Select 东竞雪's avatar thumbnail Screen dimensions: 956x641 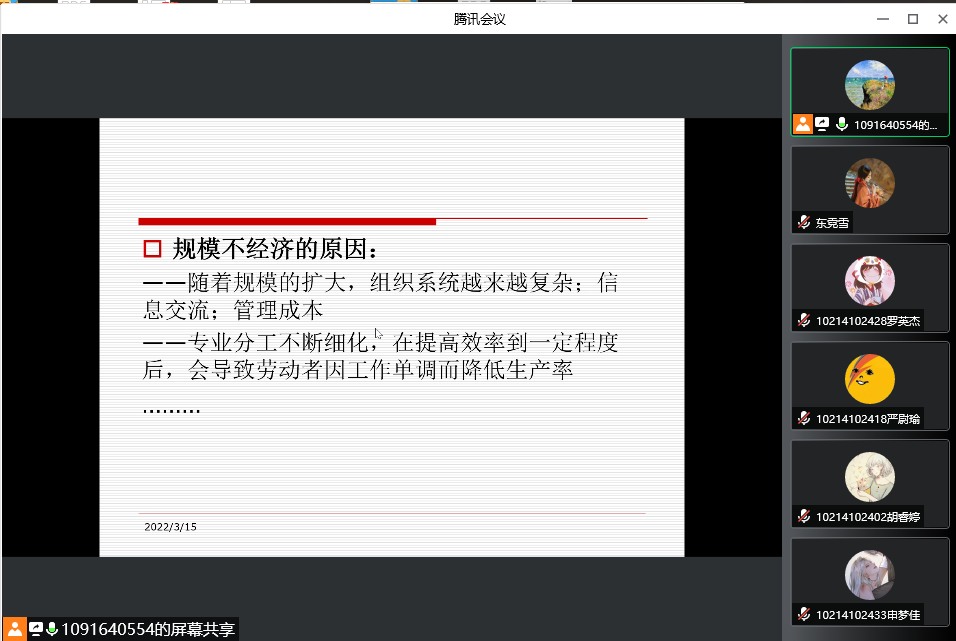point(869,183)
